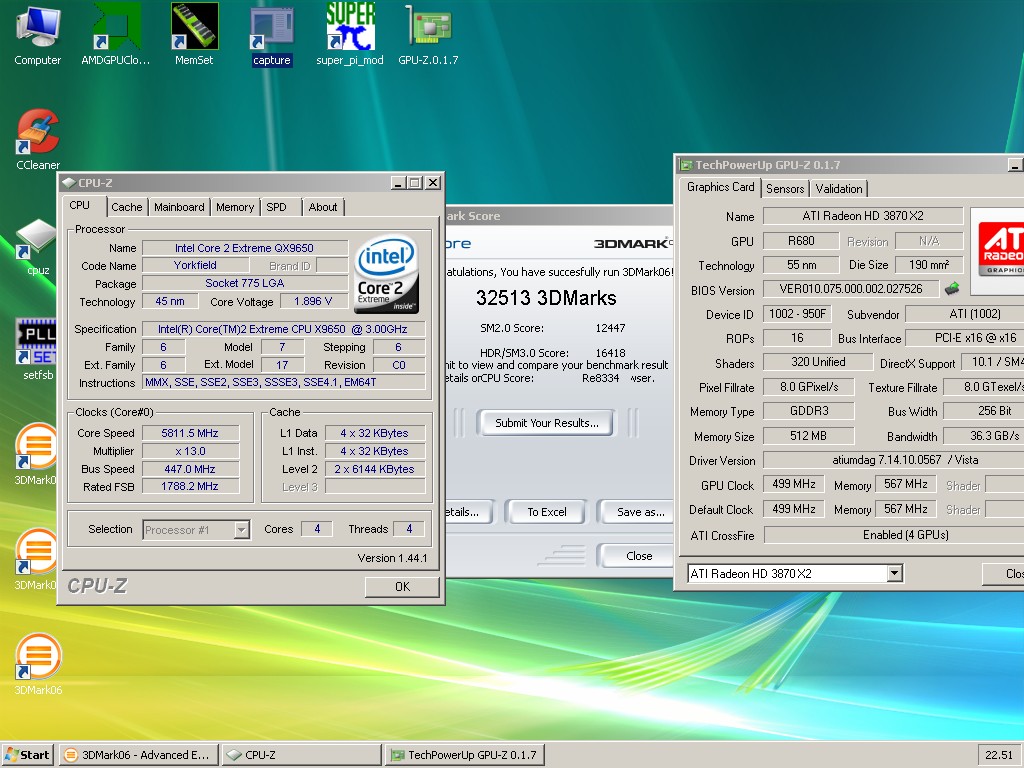This screenshot has height=768, width=1024.
Task: Select the capture desktop shortcut
Action: pos(272,35)
